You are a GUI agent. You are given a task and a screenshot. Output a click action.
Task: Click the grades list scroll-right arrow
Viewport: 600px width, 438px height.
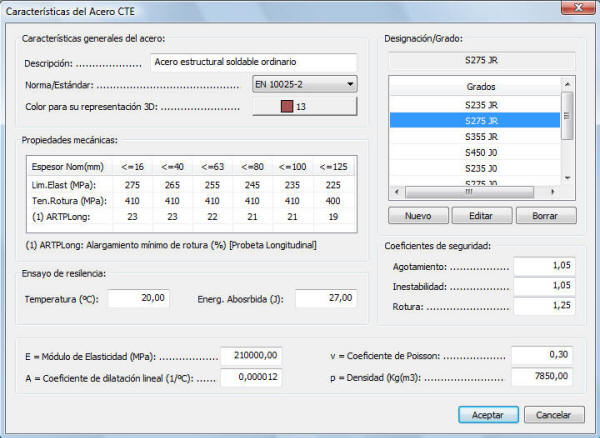pos(553,192)
